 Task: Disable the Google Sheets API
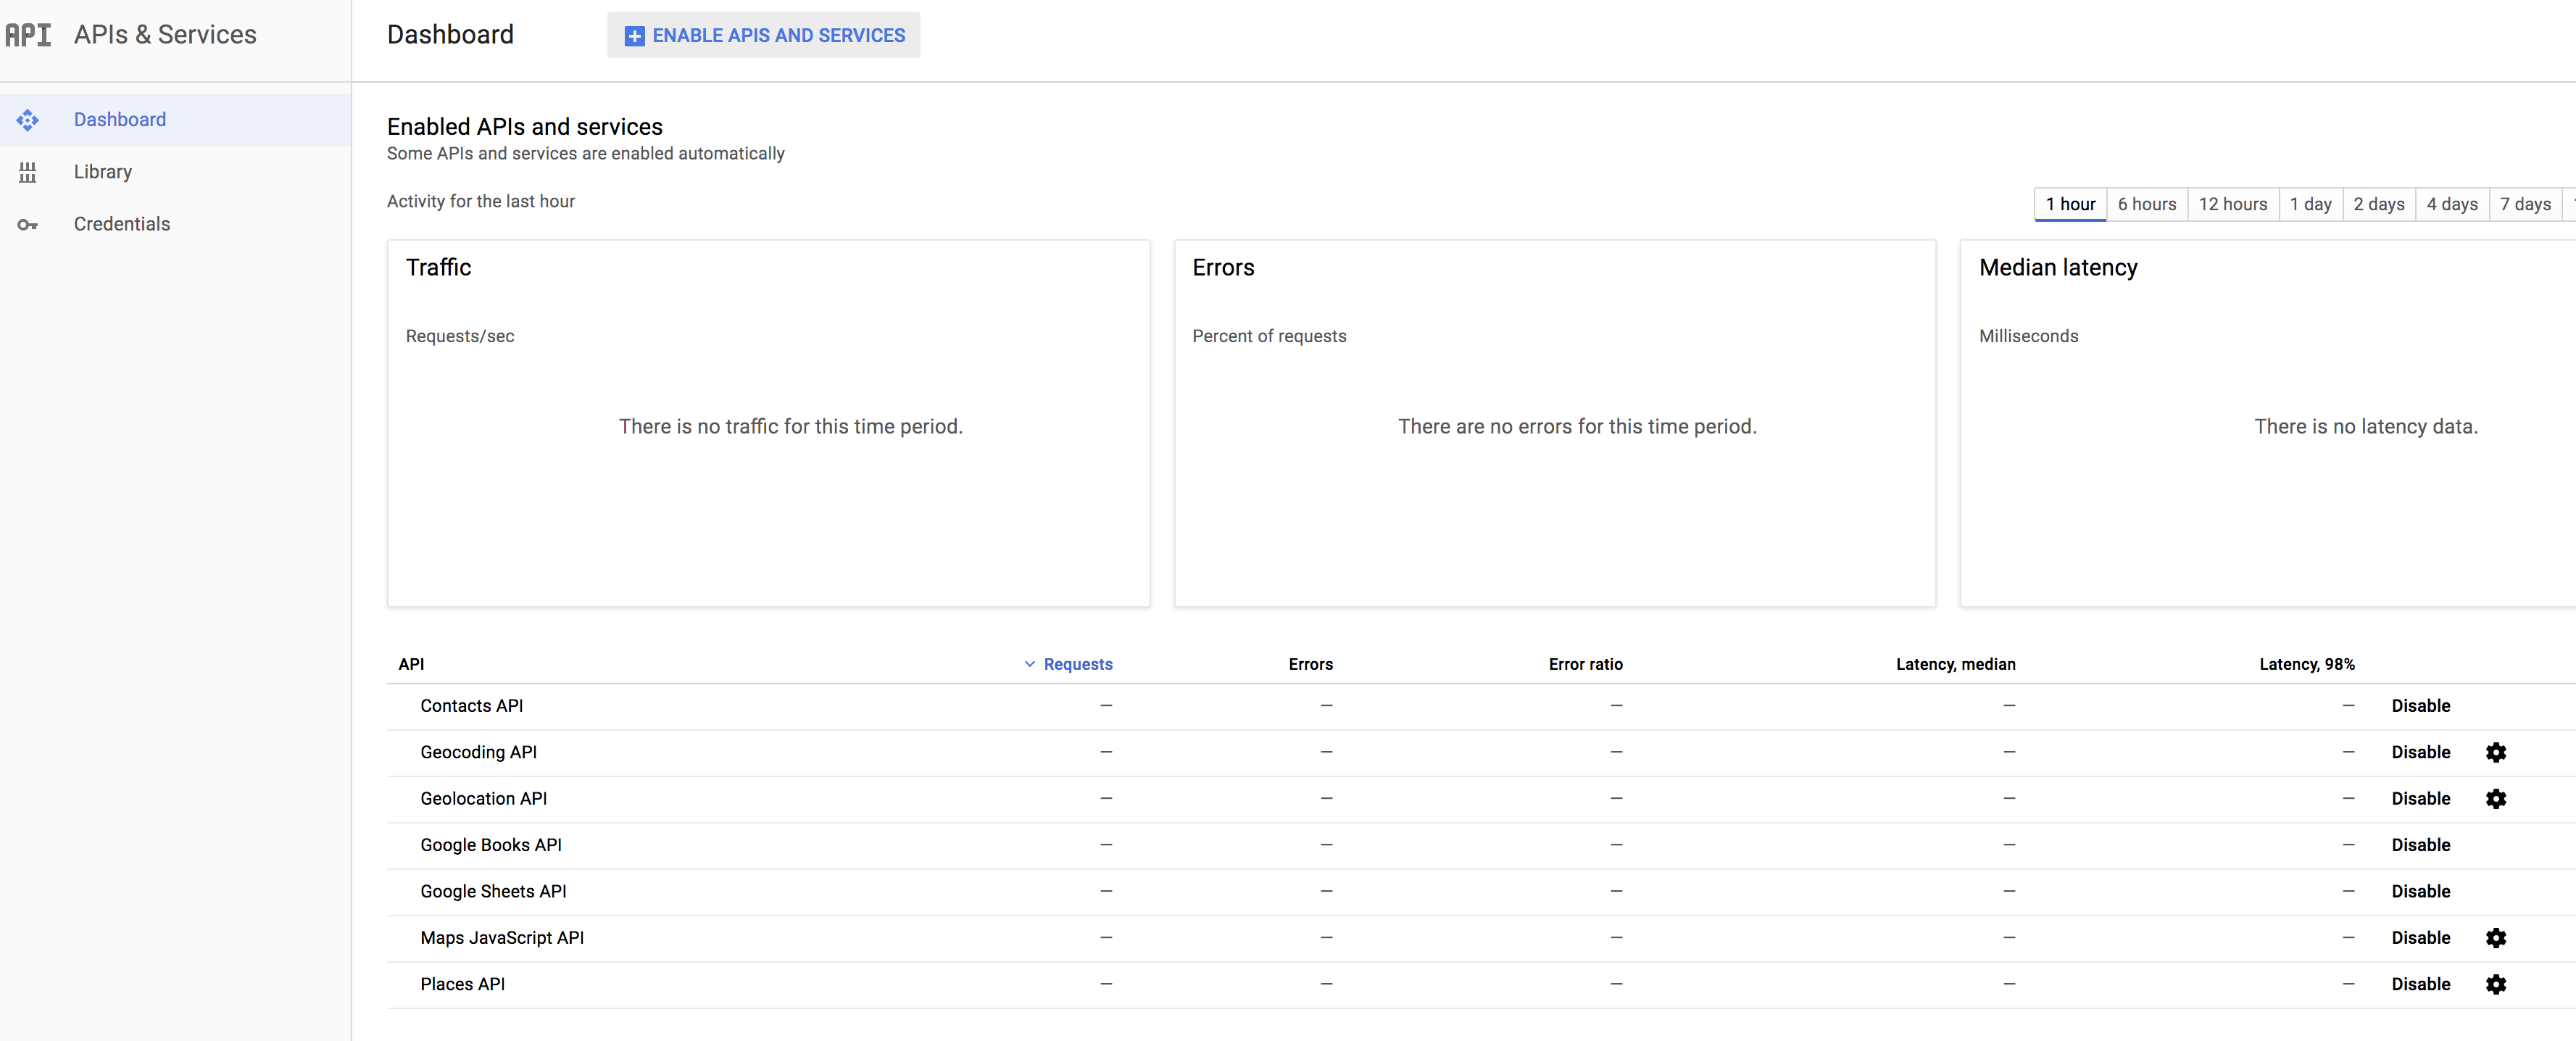[x=2420, y=891]
